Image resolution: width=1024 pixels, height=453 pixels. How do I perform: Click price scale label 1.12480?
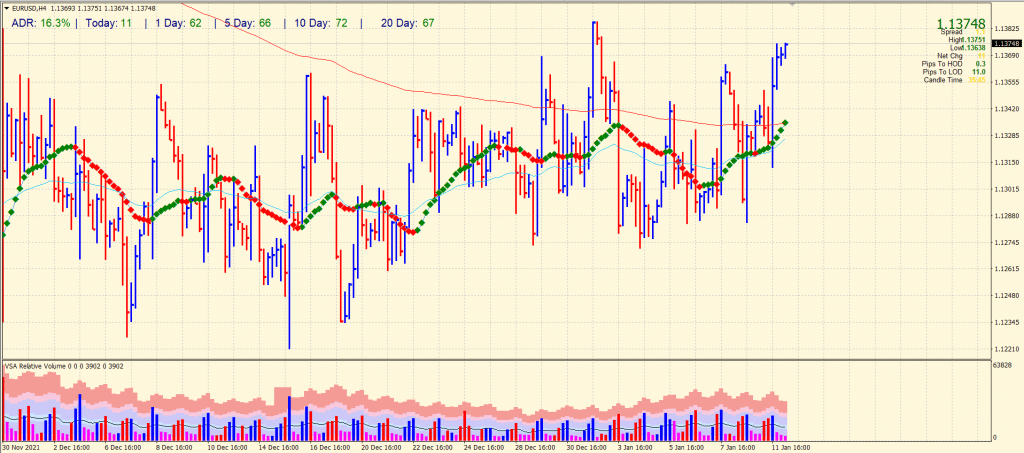[x=1006, y=296]
